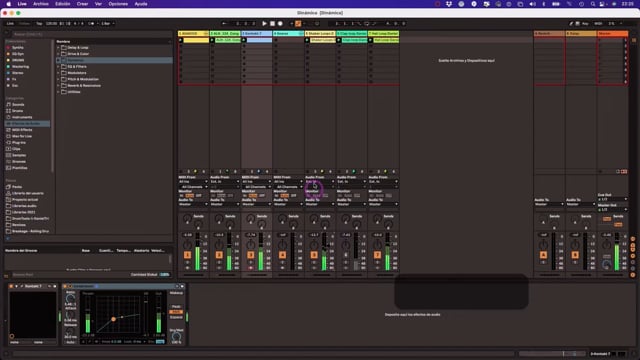Click the Tap tempo button

click(x=39, y=24)
